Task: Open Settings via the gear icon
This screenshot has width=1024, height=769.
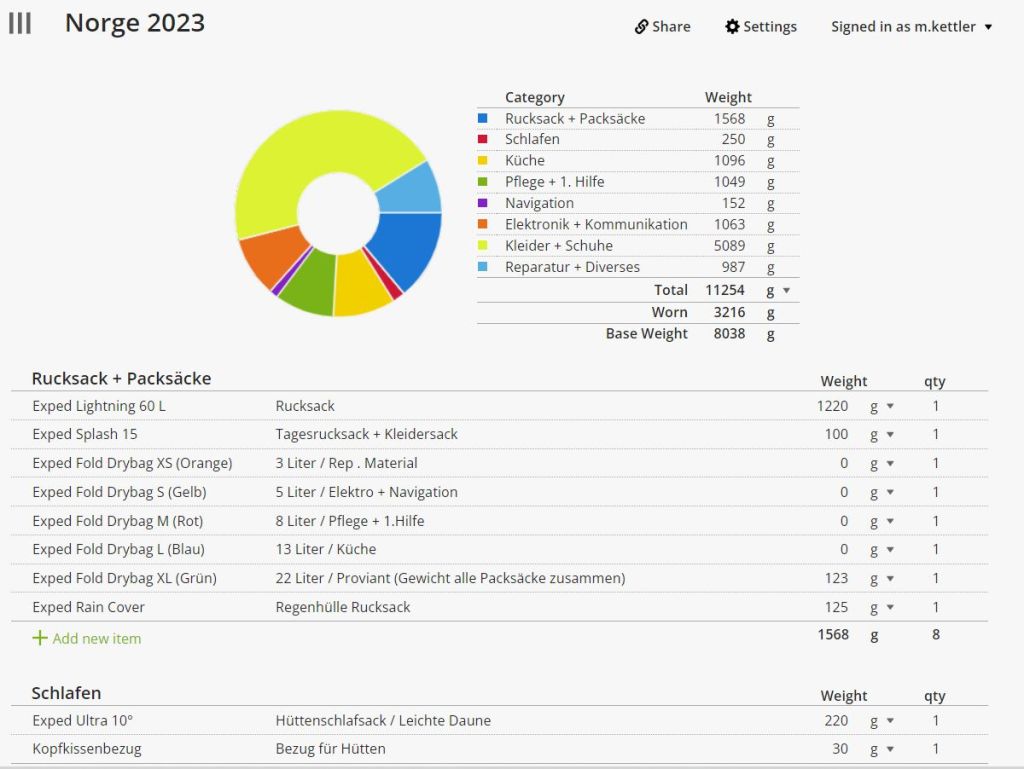Action: pos(732,27)
